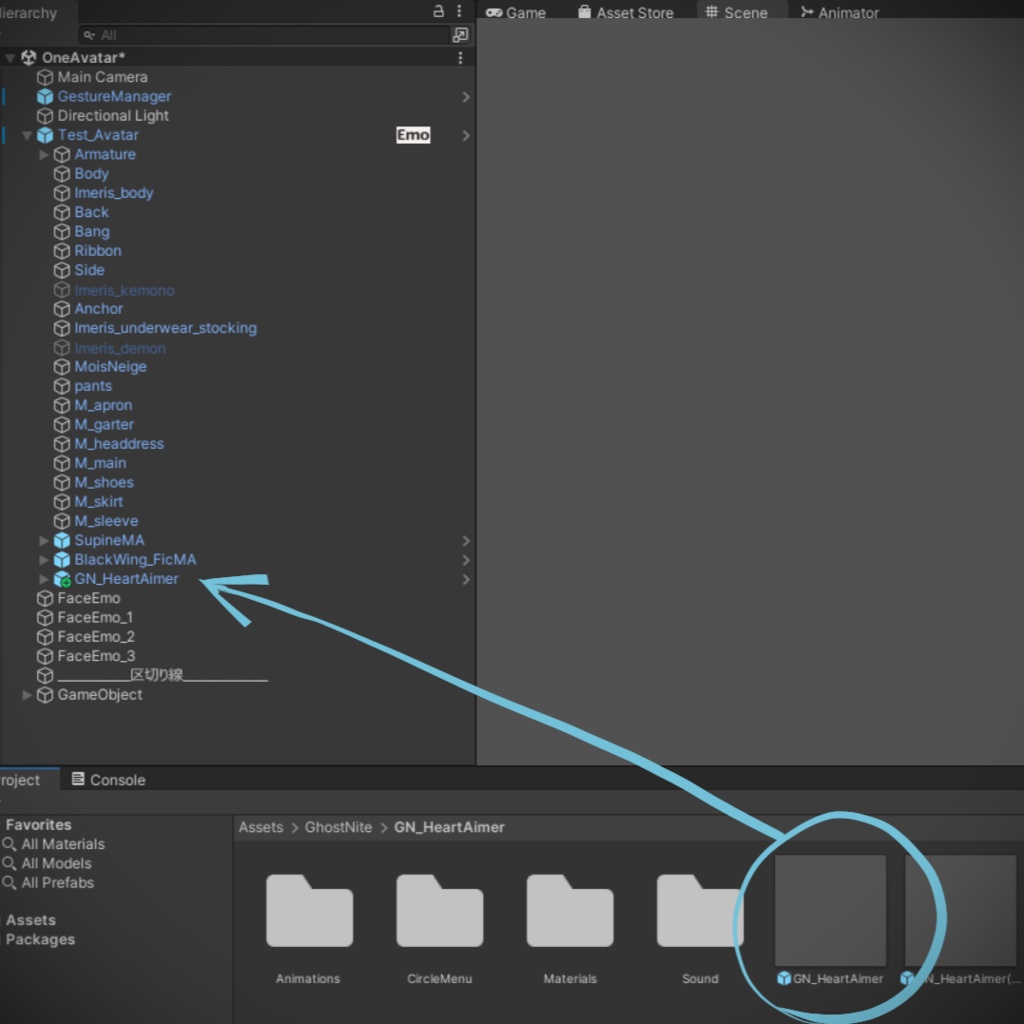
Task: Click the M_headdress object icon
Action: click(62, 444)
